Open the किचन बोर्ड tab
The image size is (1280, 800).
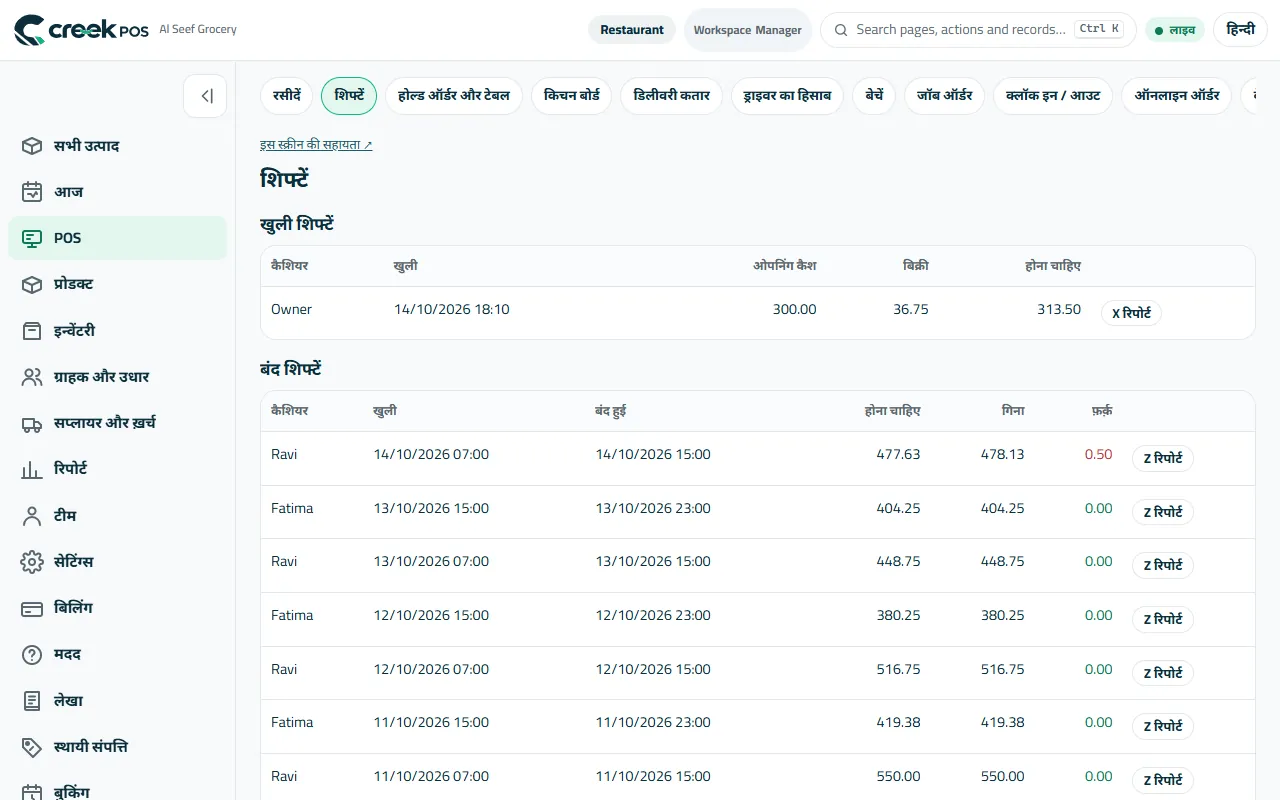point(572,96)
